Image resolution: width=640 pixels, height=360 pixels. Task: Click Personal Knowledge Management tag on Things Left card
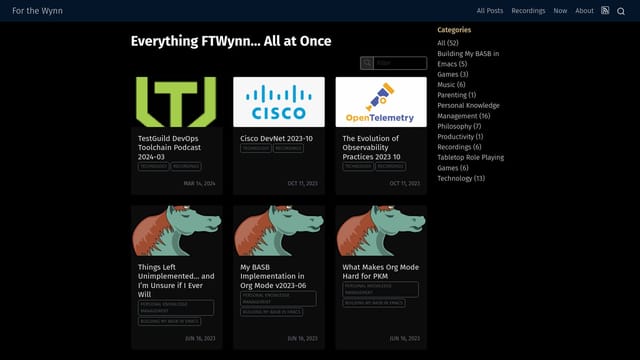click(x=176, y=307)
